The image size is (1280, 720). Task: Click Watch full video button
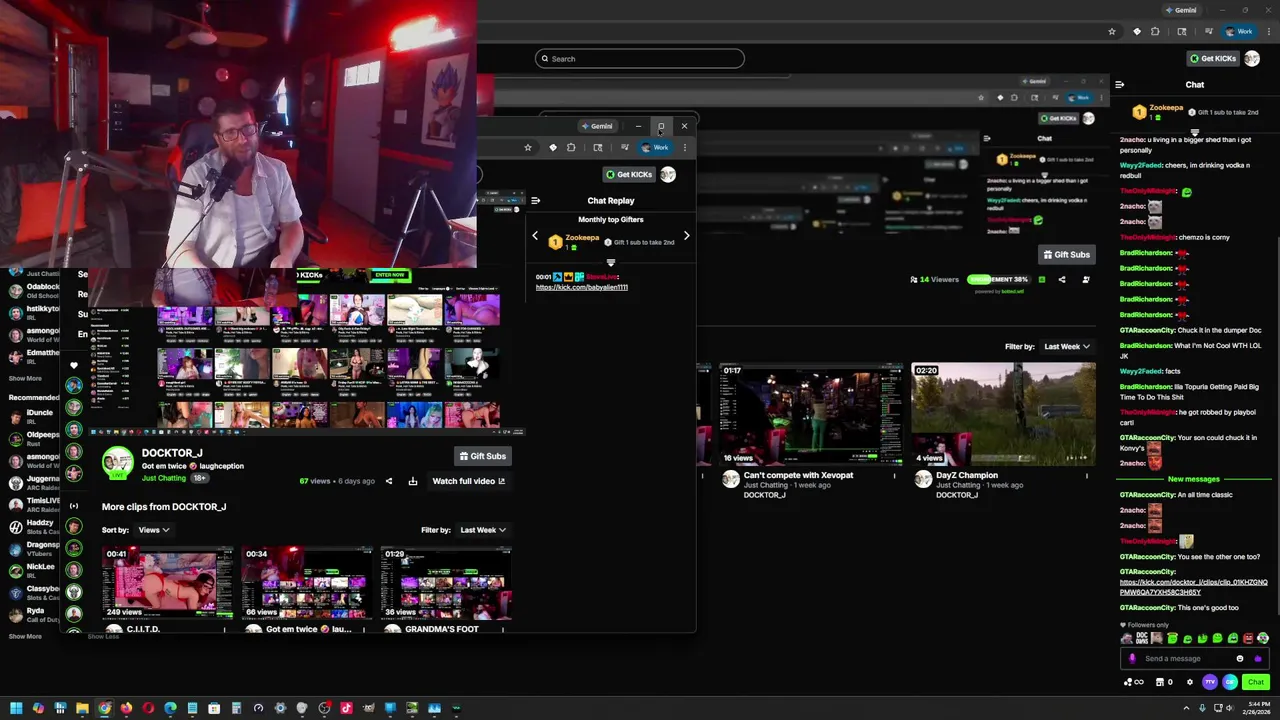click(x=468, y=481)
